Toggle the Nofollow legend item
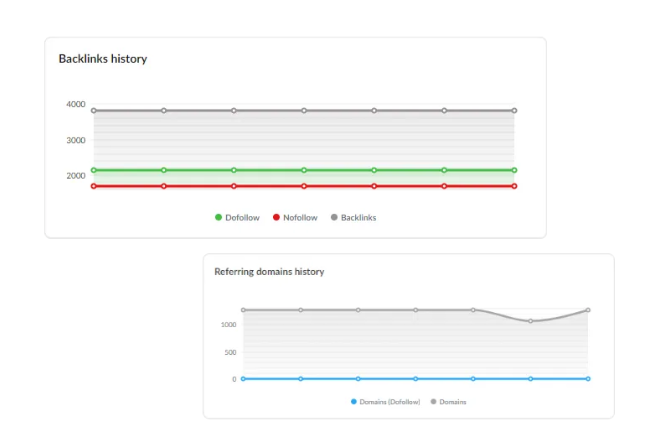Image resolution: width=667 pixels, height=435 pixels. pyautogui.click(x=295, y=218)
